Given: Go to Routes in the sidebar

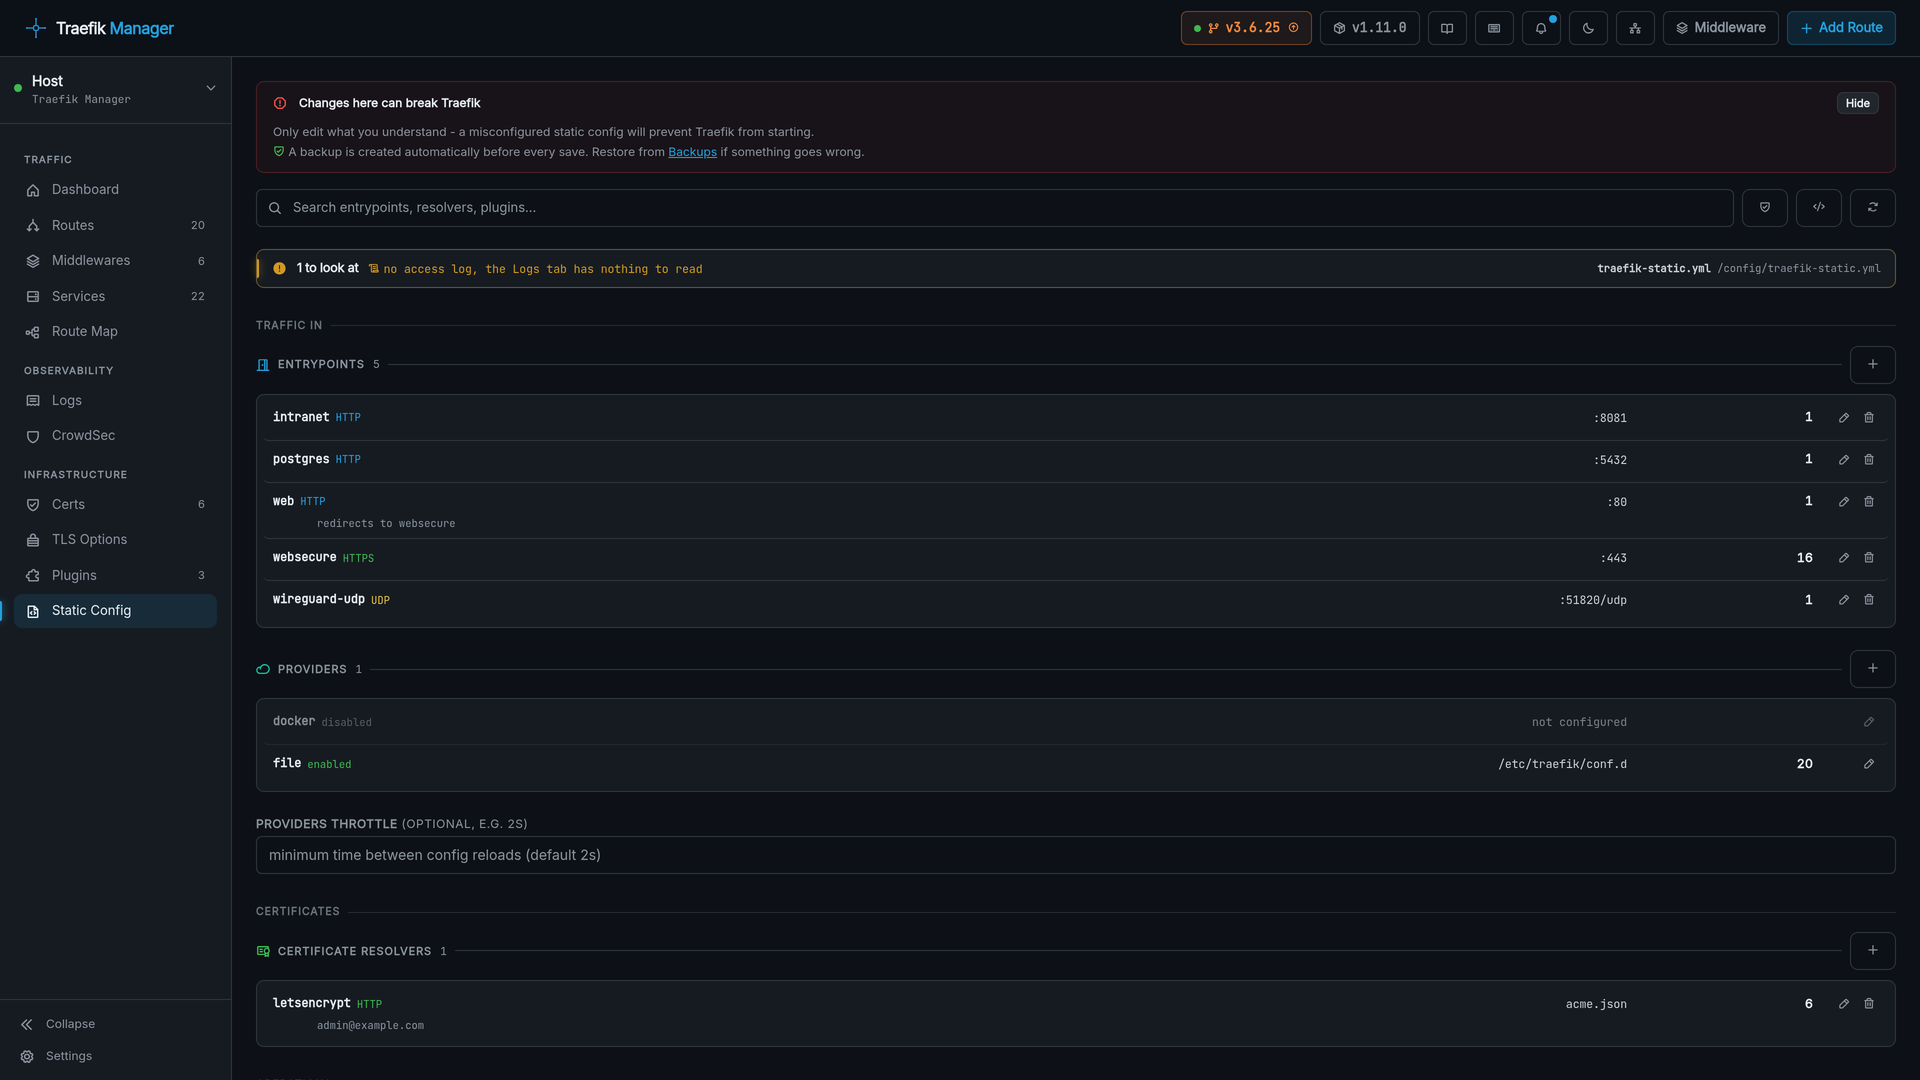Looking at the screenshot, I should click(115, 226).
